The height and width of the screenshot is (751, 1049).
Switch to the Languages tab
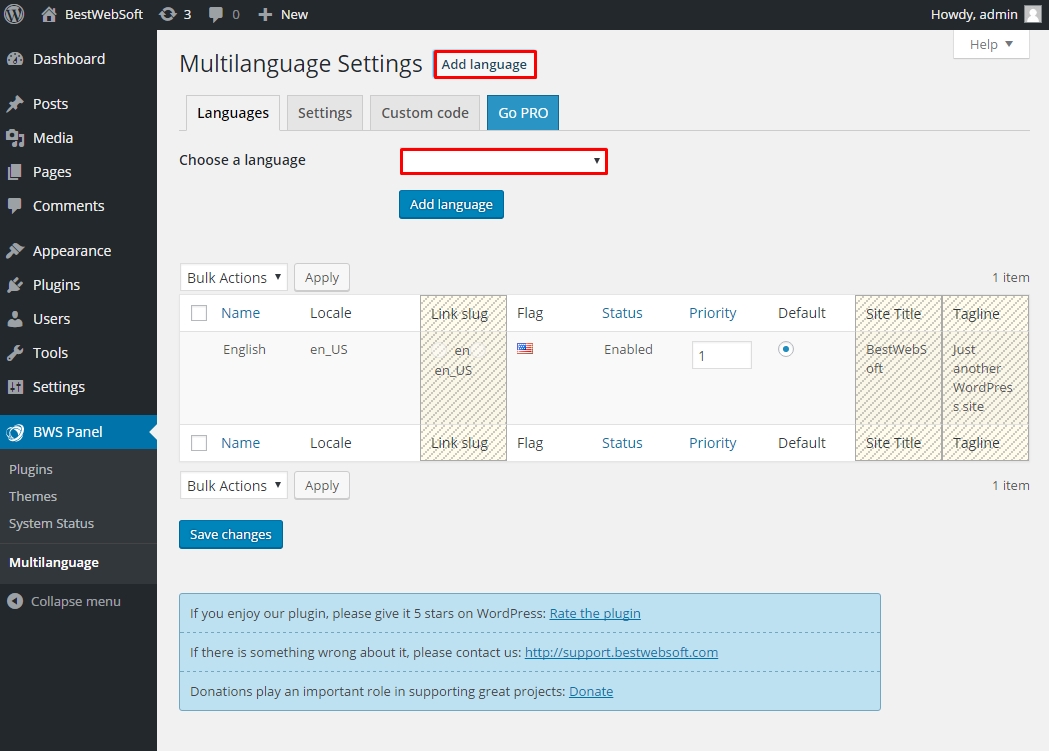point(233,113)
